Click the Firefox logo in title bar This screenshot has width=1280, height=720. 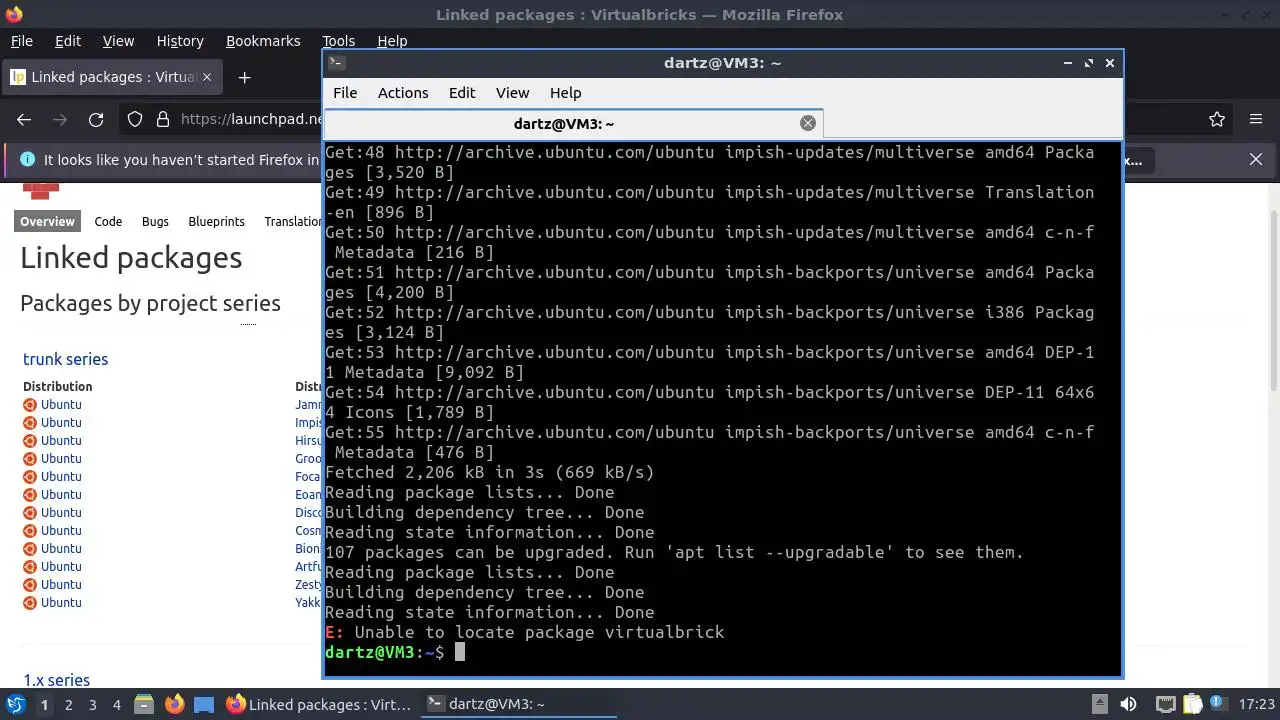[x=14, y=14]
